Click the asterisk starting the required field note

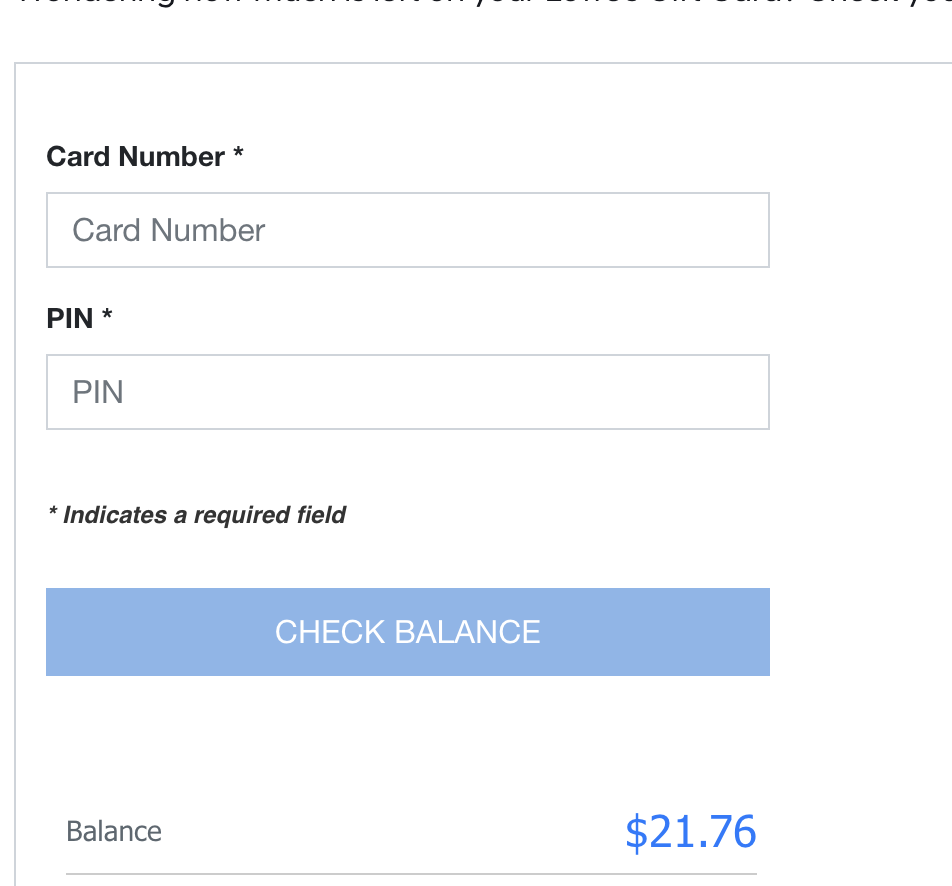click(x=52, y=513)
